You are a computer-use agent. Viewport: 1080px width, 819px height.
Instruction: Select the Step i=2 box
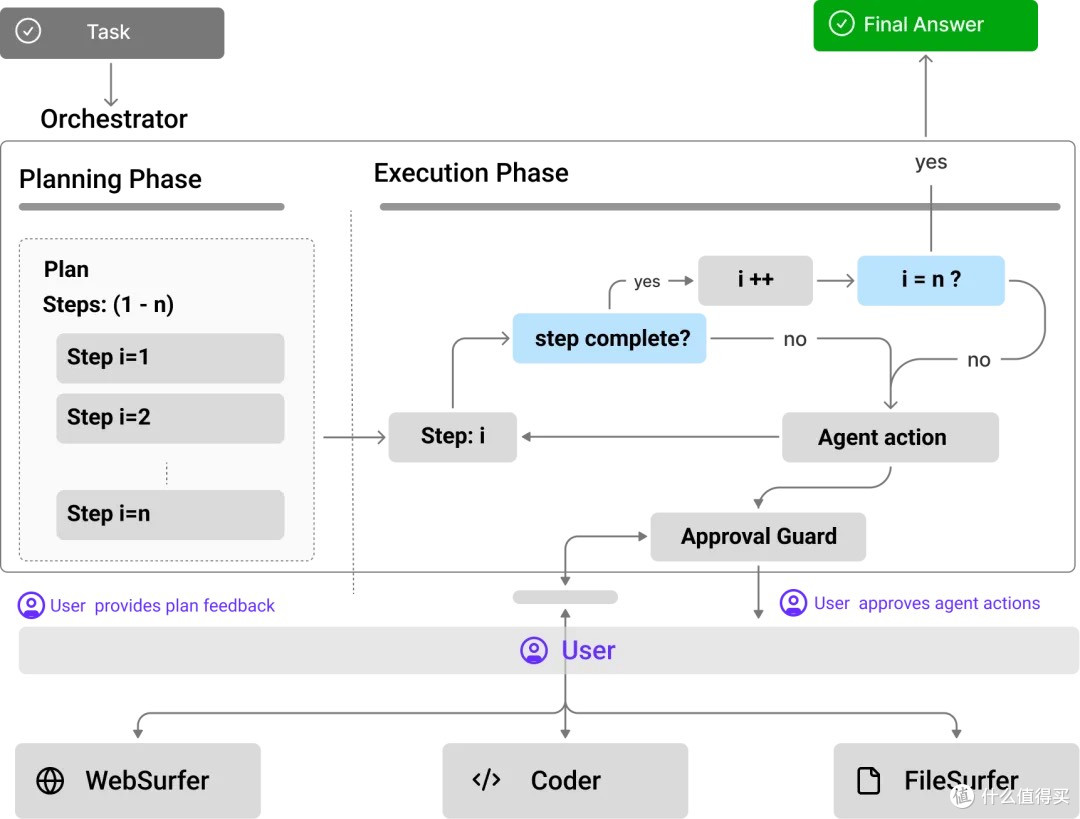pyautogui.click(x=170, y=418)
